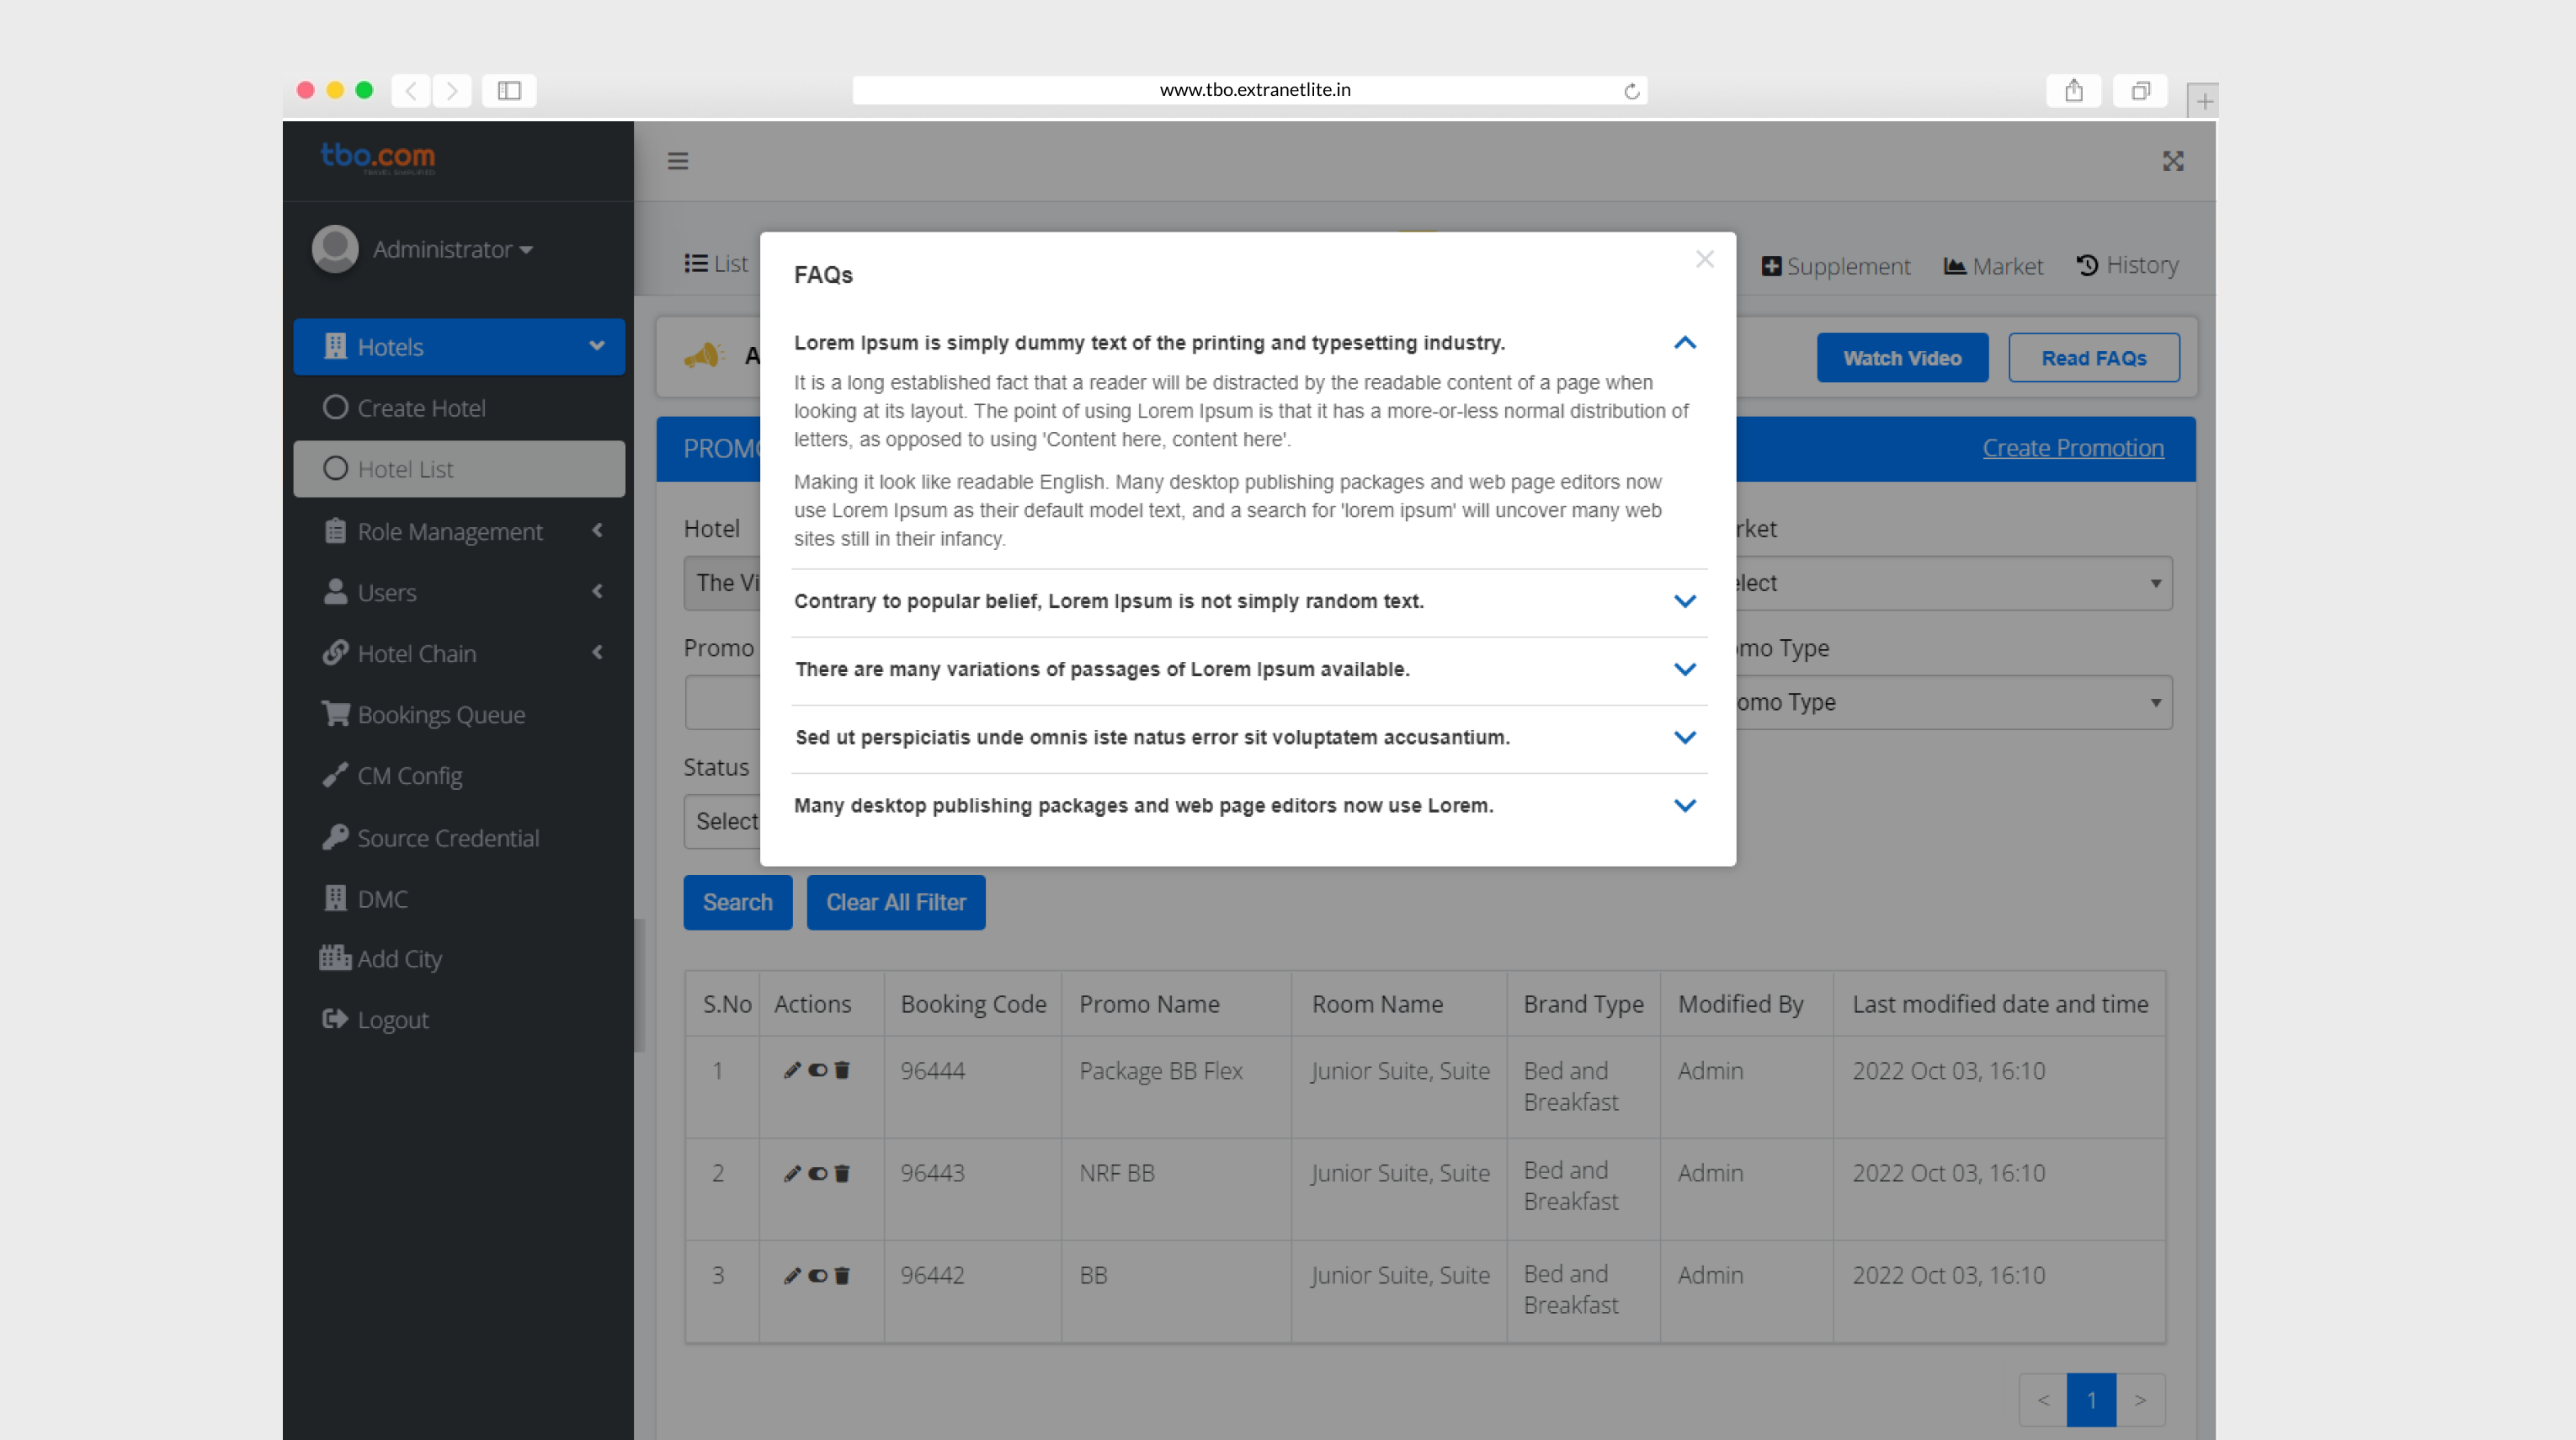Screen dimensions: 2576x1440
Task: Open Bookings Queue cart icon
Action: 336,714
